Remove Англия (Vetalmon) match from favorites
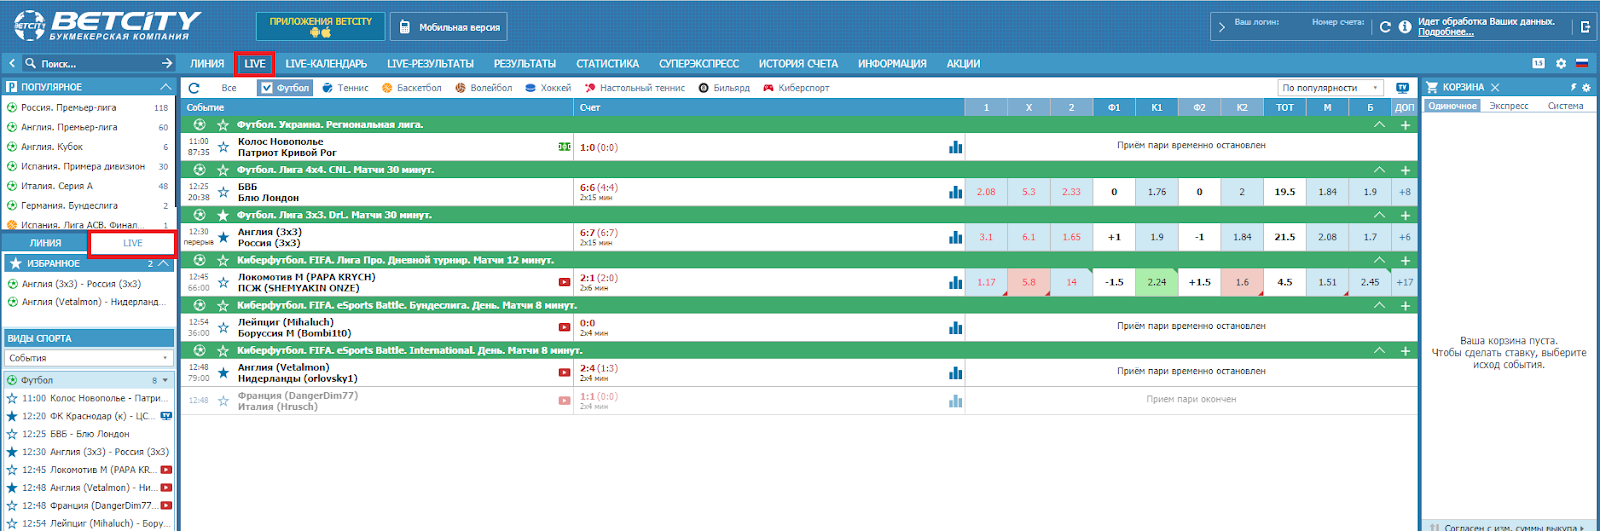Viewport: 1600px width, 531px height. 223,373
